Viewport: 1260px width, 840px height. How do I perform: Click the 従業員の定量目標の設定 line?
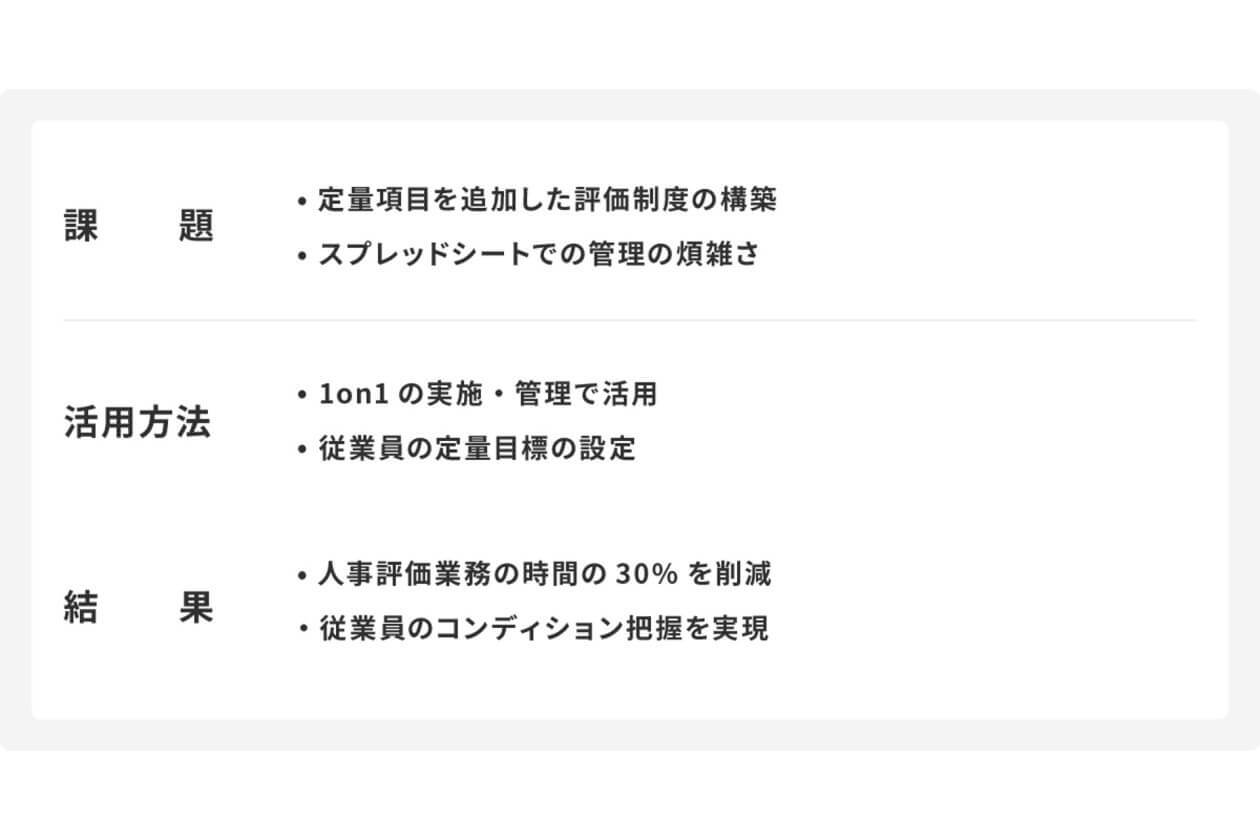[477, 448]
